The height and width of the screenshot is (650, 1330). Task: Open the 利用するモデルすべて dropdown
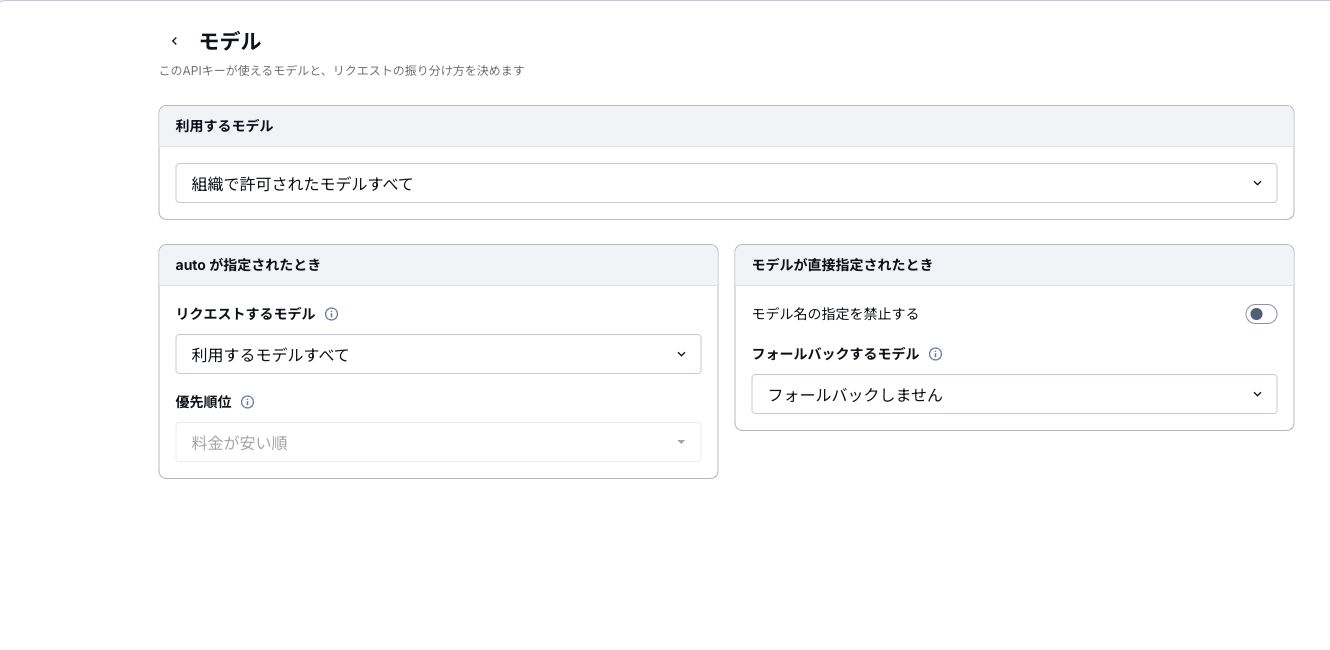[438, 354]
